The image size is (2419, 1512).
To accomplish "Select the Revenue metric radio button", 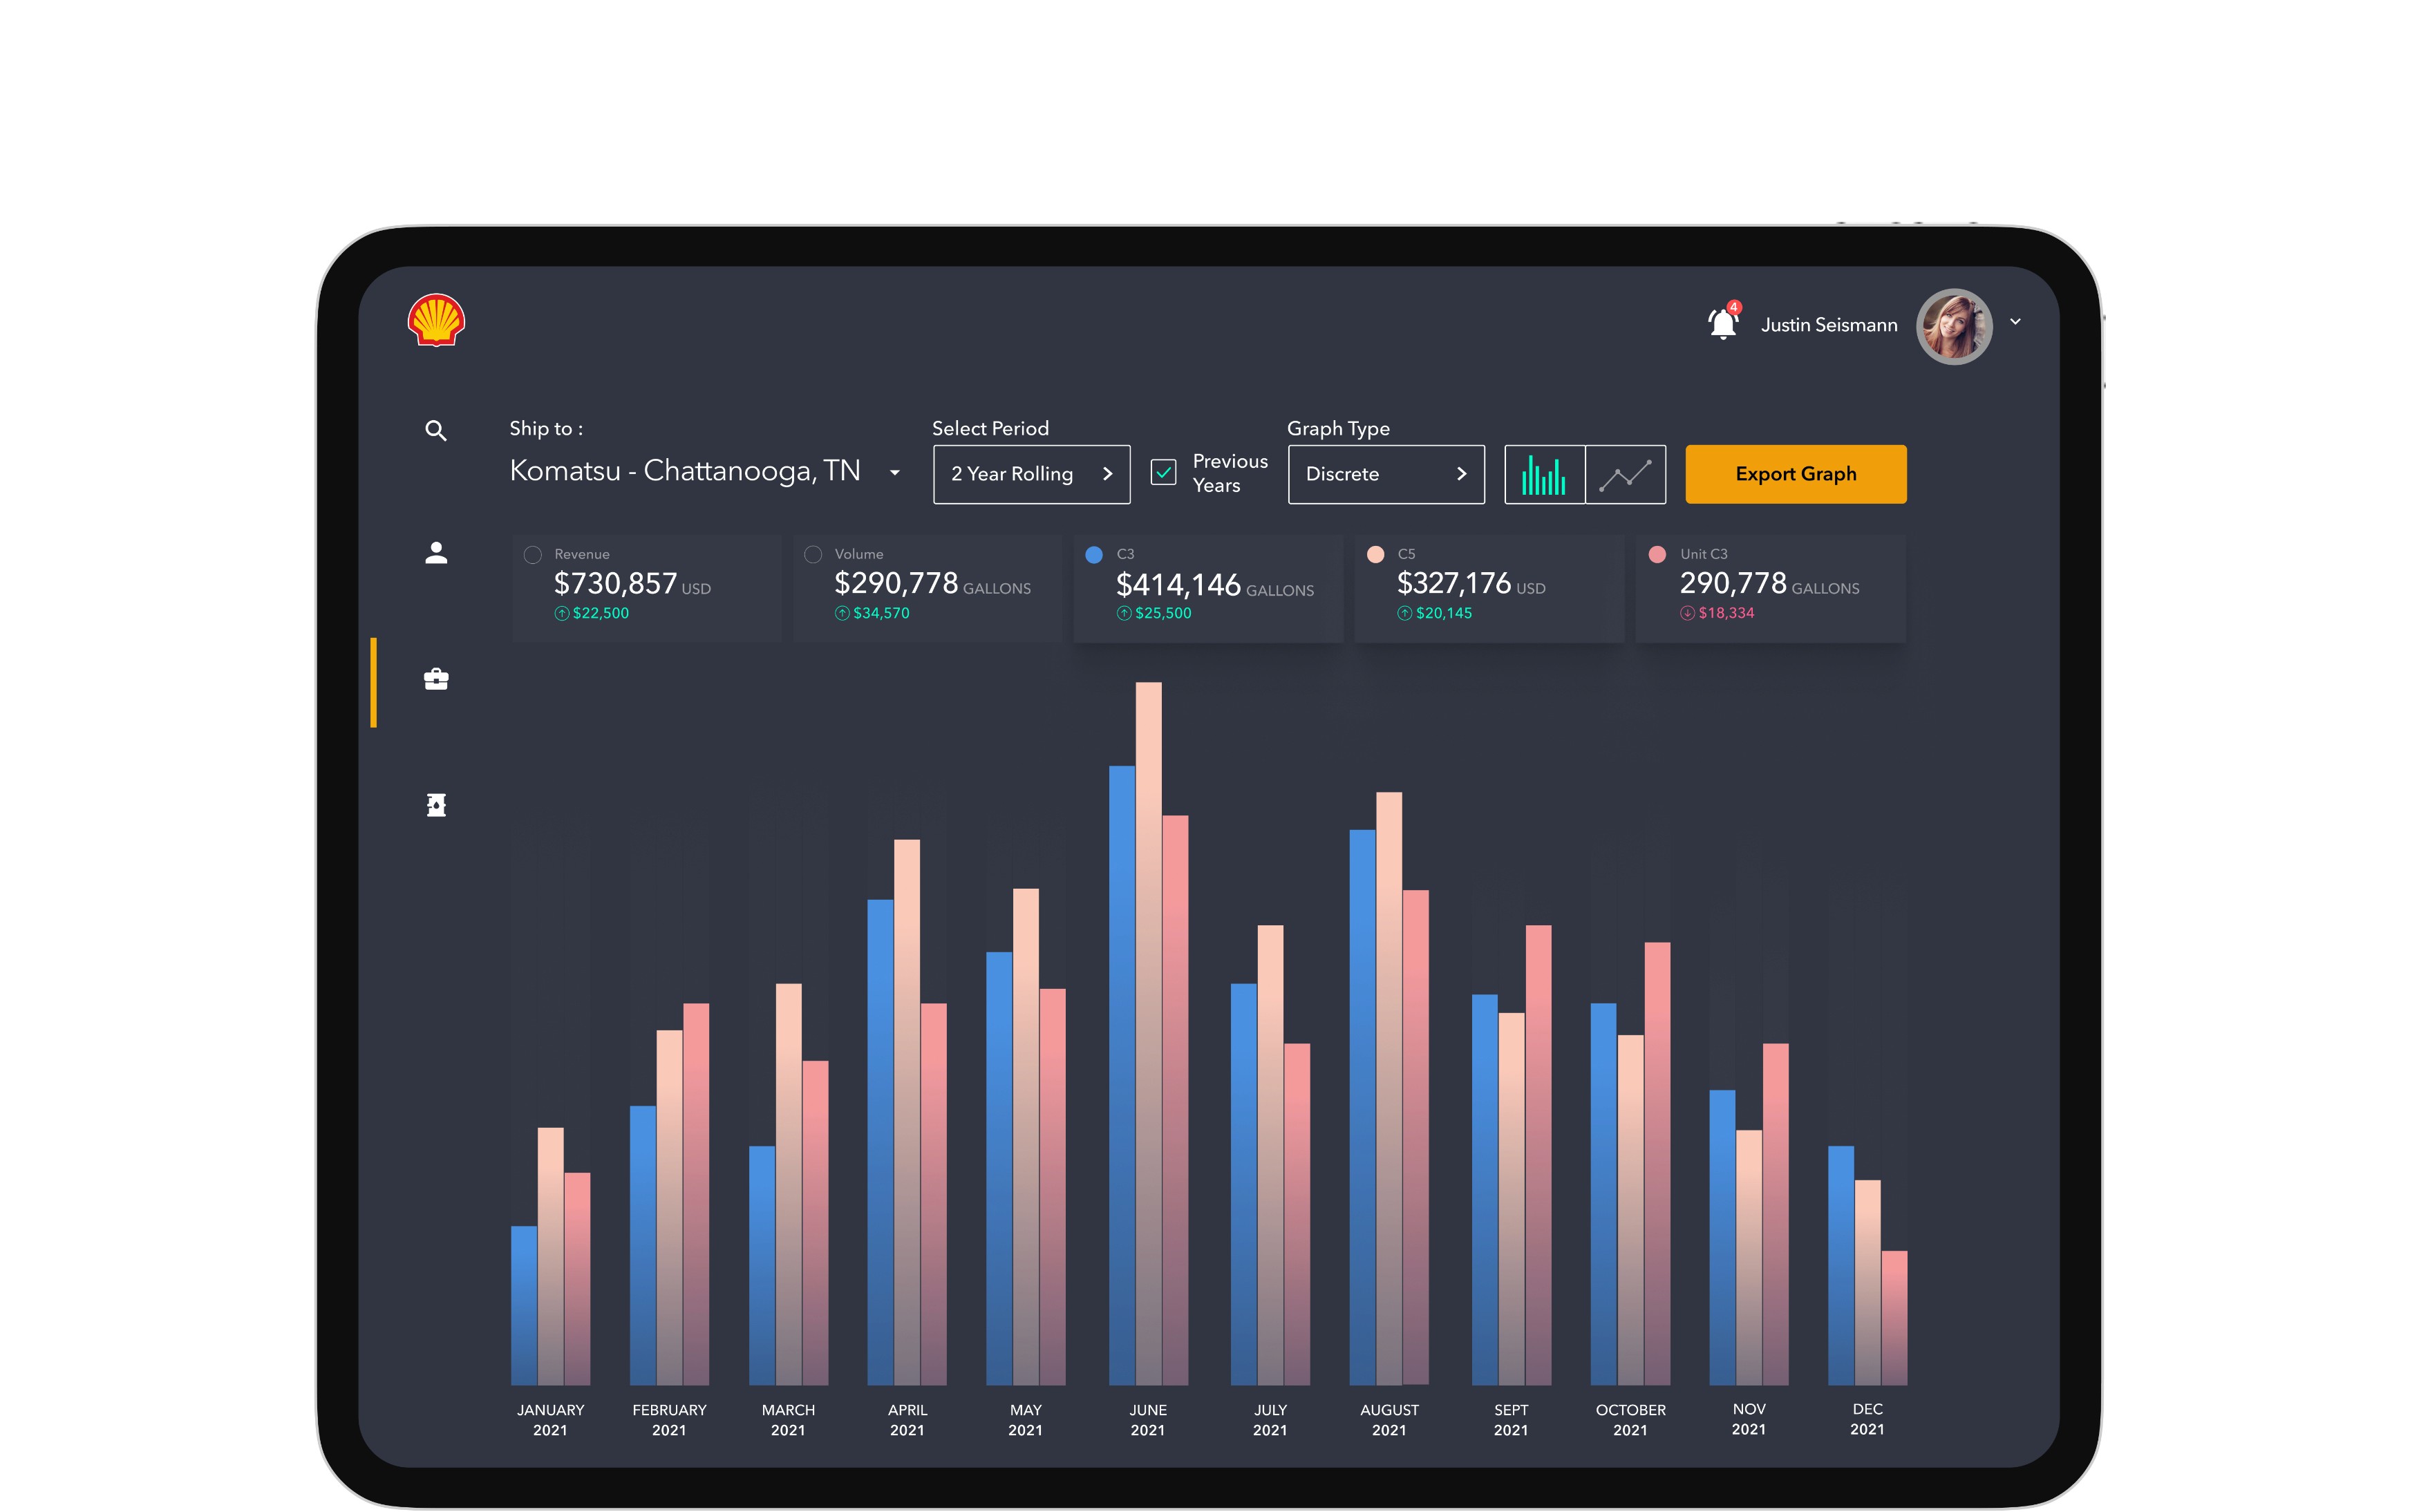I will coord(533,555).
